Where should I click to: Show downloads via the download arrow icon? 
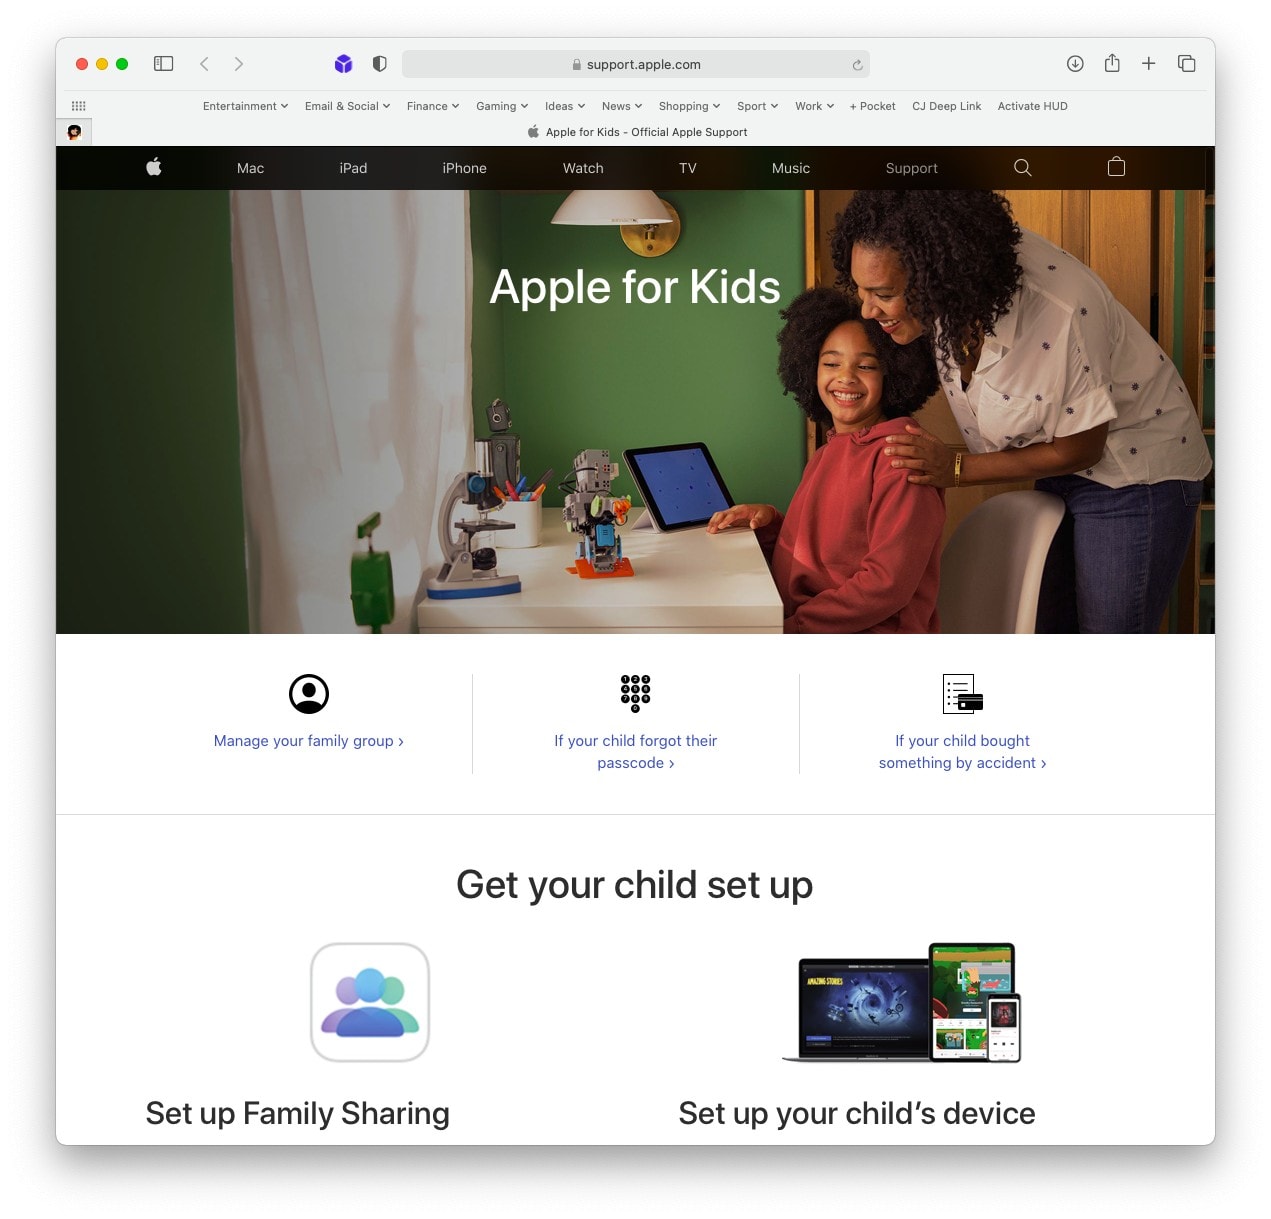tap(1075, 64)
